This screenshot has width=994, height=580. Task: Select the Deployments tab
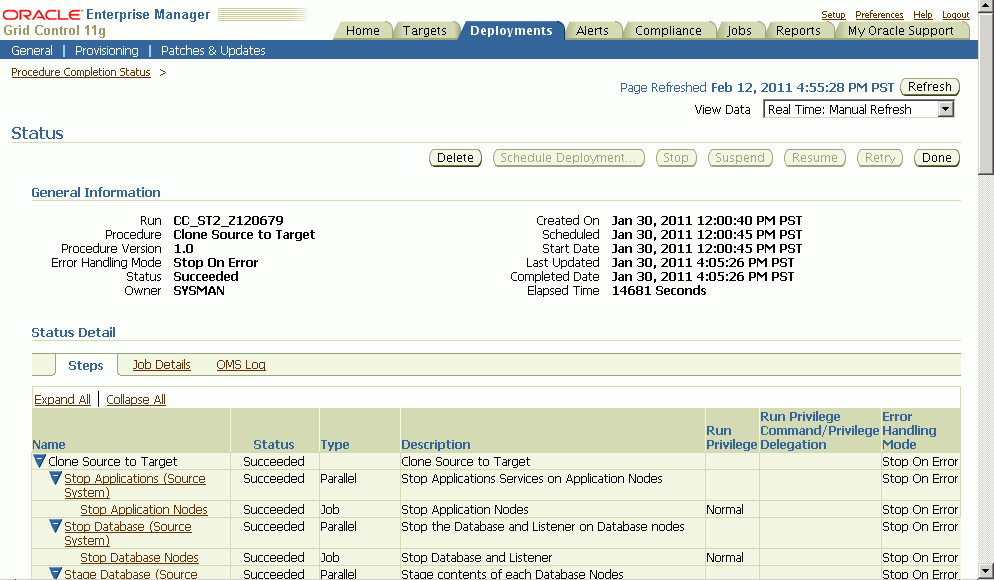click(511, 30)
